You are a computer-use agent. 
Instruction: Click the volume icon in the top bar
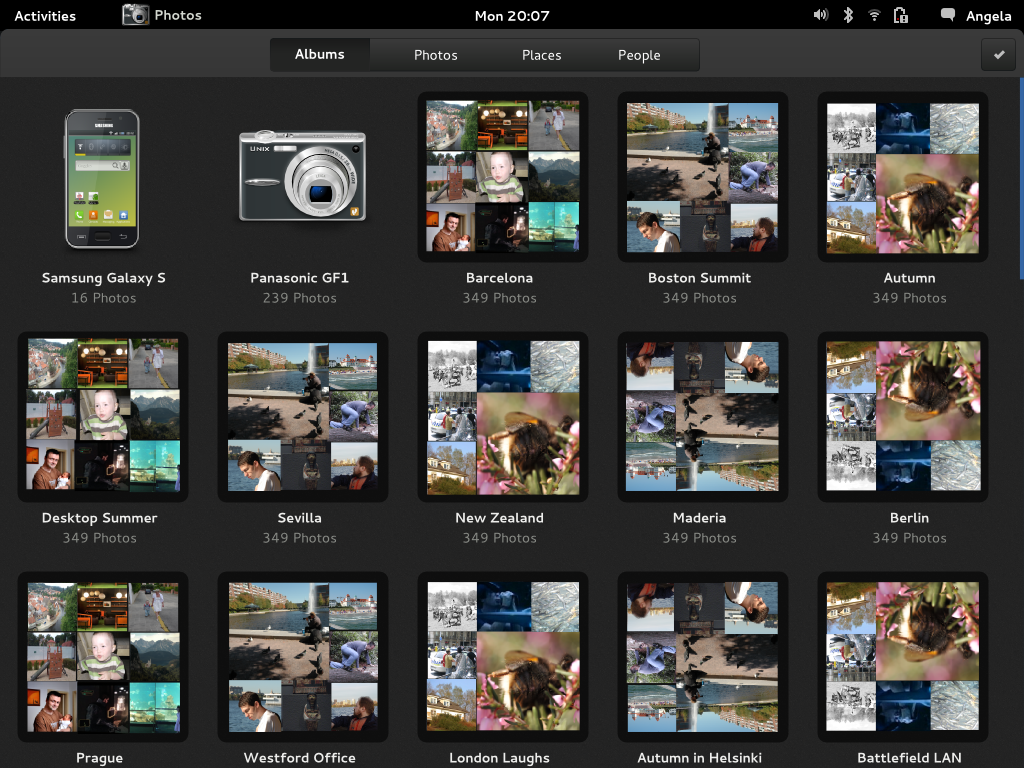point(820,15)
